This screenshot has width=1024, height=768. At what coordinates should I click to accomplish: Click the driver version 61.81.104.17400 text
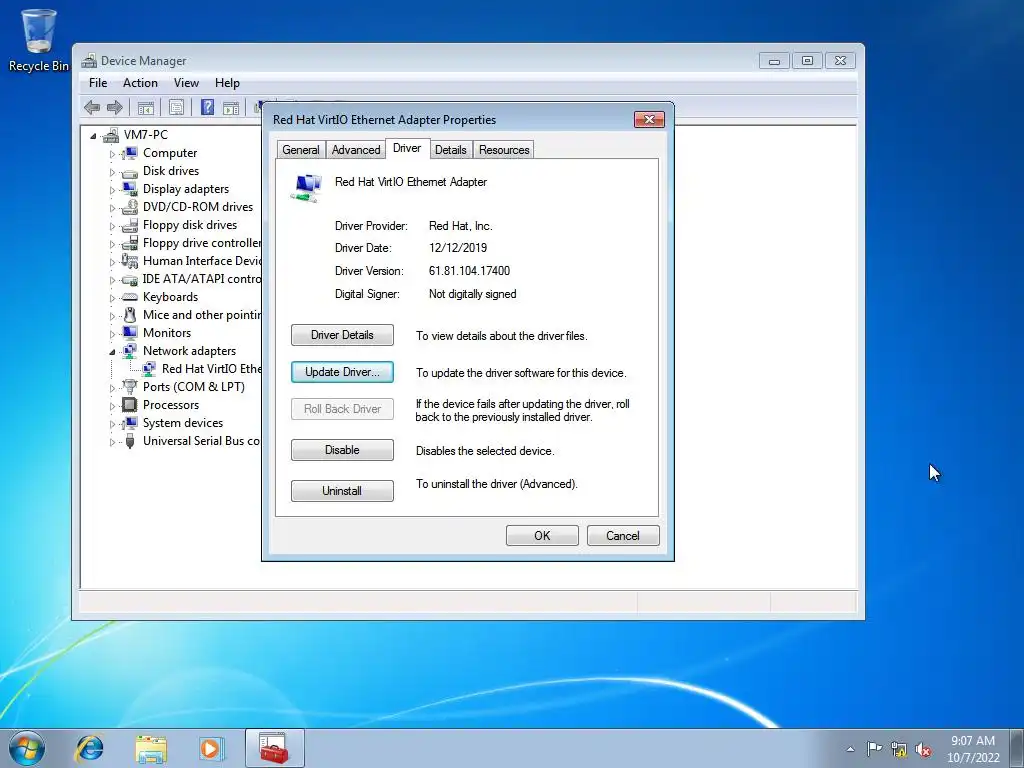(470, 271)
